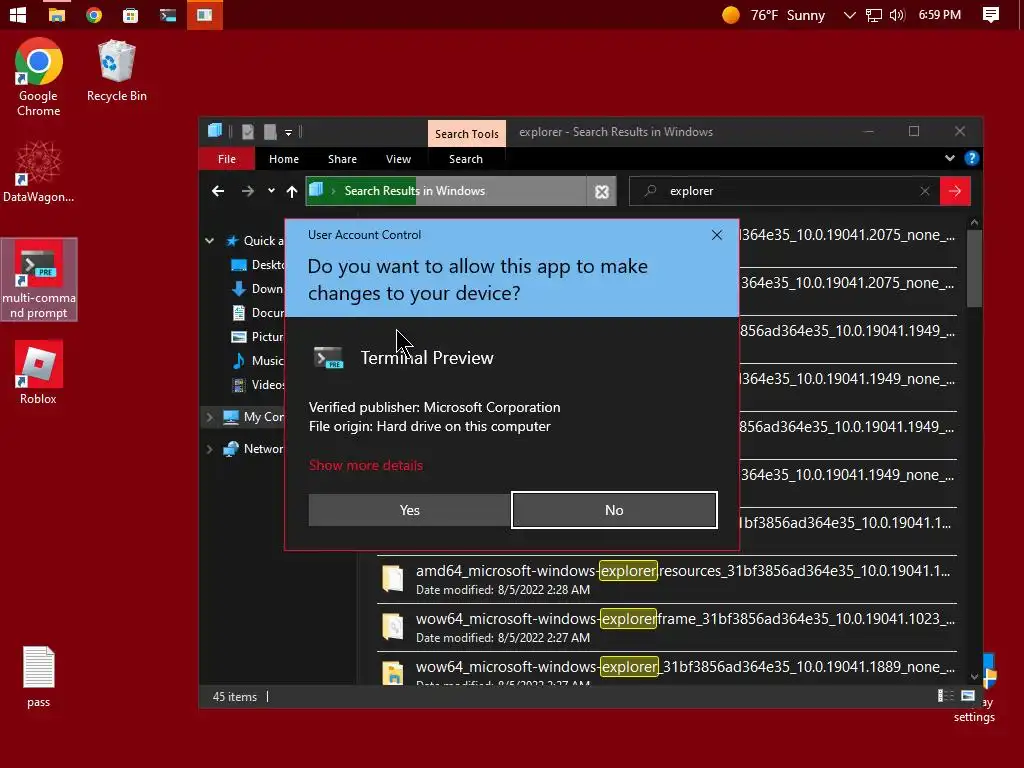Launch Chrome from the taskbar
Image resolution: width=1024 pixels, height=768 pixels.
tap(94, 14)
